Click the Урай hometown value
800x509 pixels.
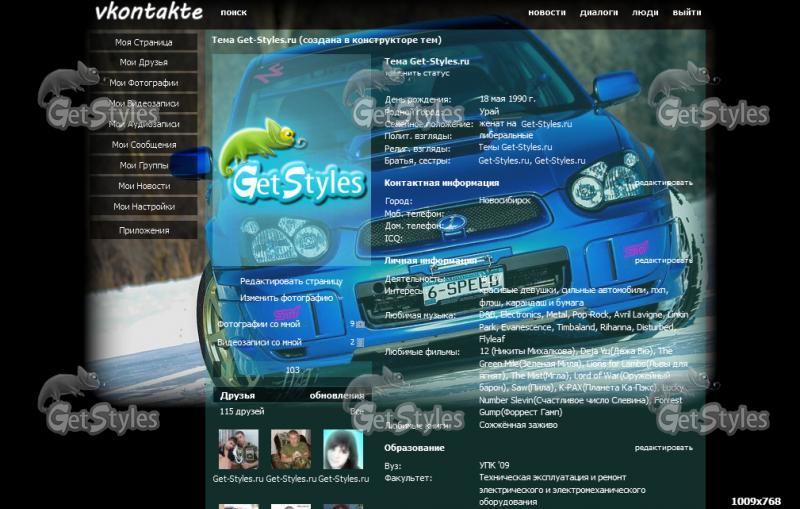[x=489, y=112]
